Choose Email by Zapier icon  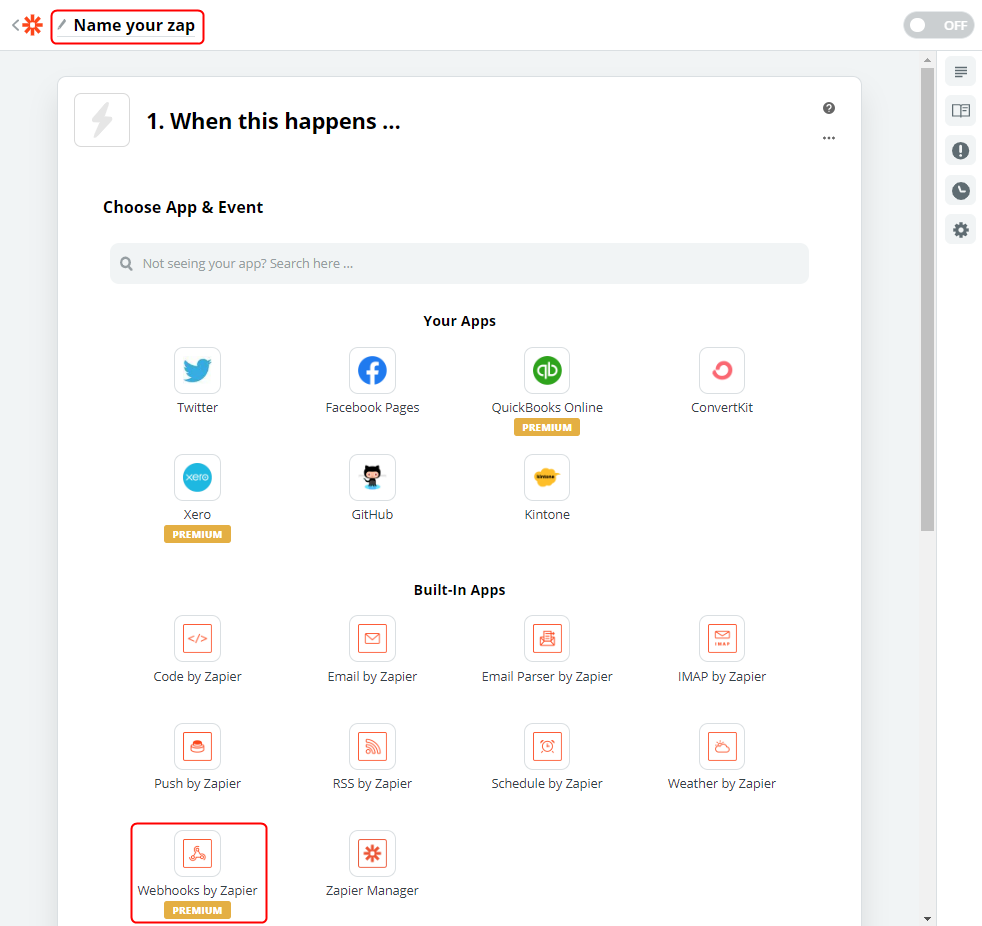pos(372,639)
